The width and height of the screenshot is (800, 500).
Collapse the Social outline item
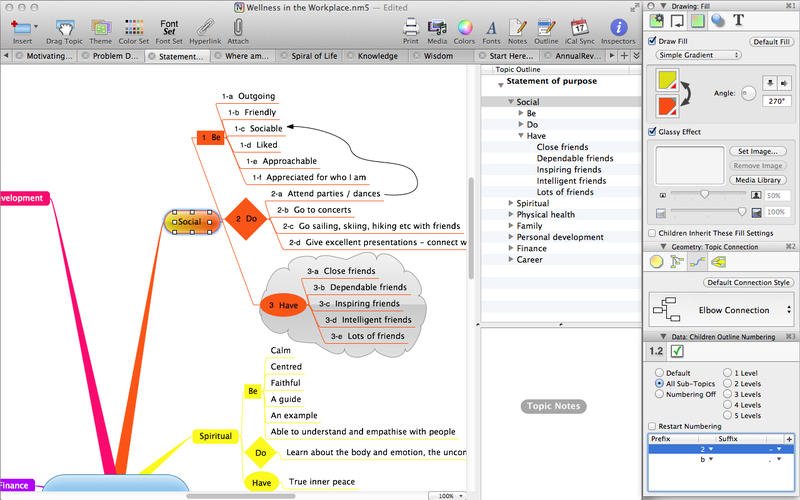510,102
